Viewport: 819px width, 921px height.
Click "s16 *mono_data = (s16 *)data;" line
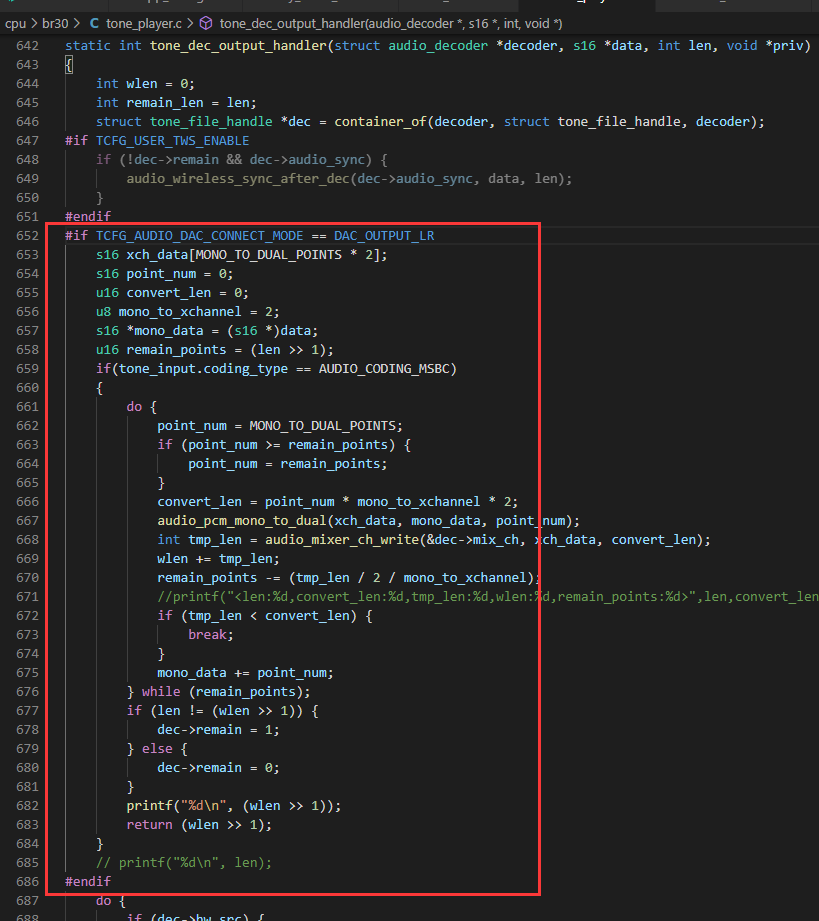click(x=207, y=331)
